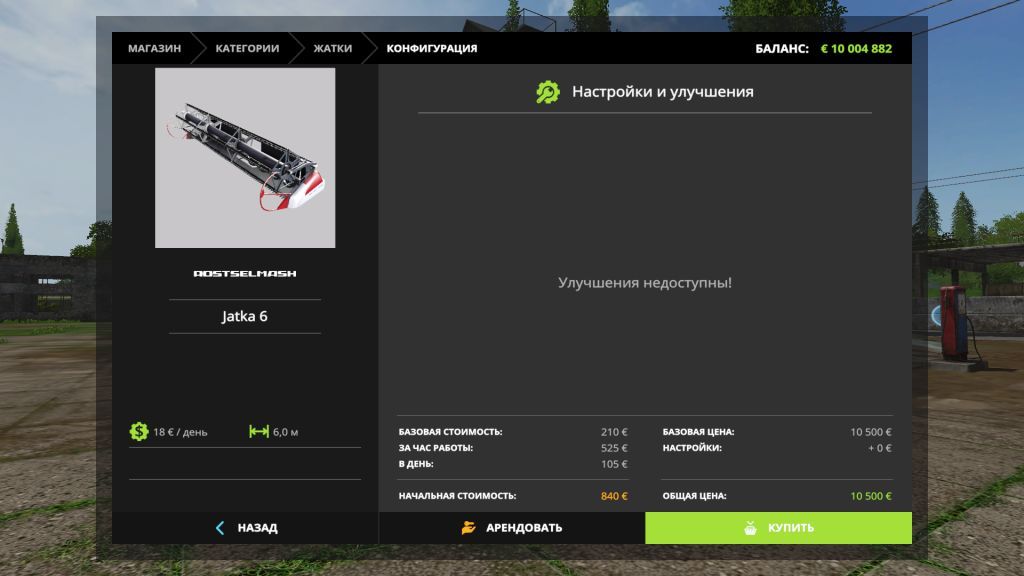This screenshot has height=576, width=1024.
Task: Click the Rostselmash brand logo
Action: (x=245, y=274)
